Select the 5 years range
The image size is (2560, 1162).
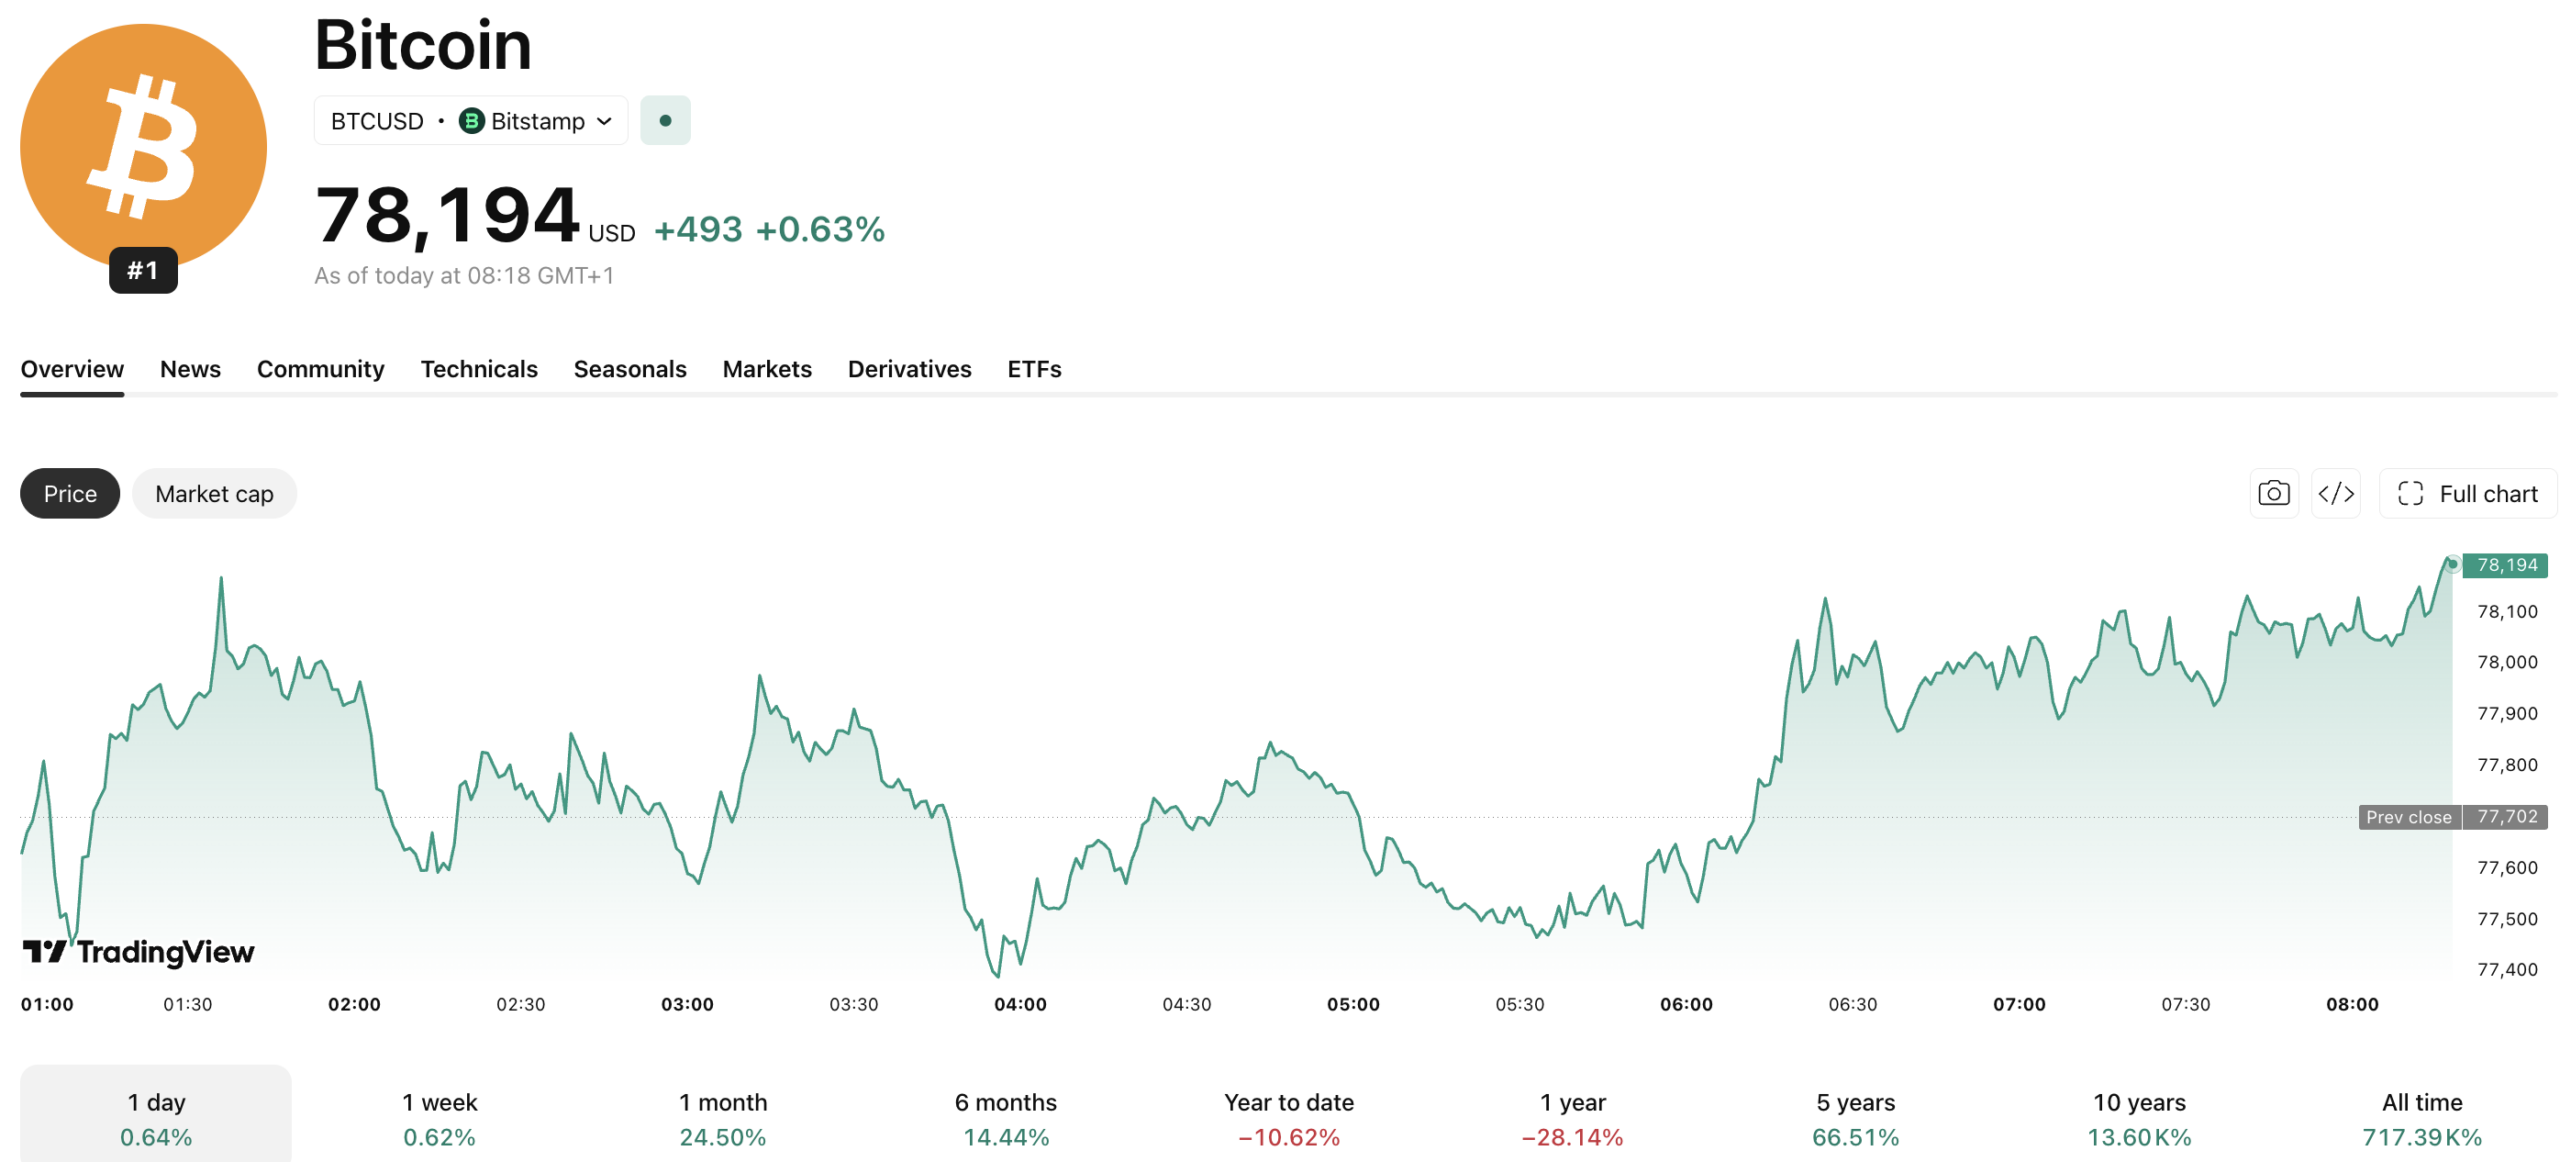point(1855,1118)
